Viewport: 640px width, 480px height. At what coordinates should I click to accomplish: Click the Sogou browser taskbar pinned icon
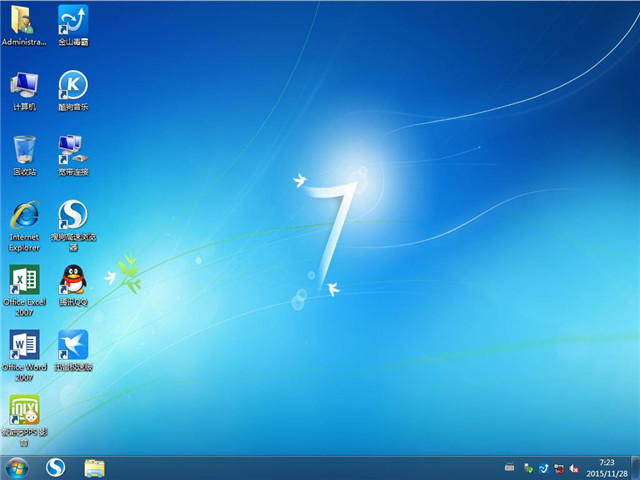56,468
